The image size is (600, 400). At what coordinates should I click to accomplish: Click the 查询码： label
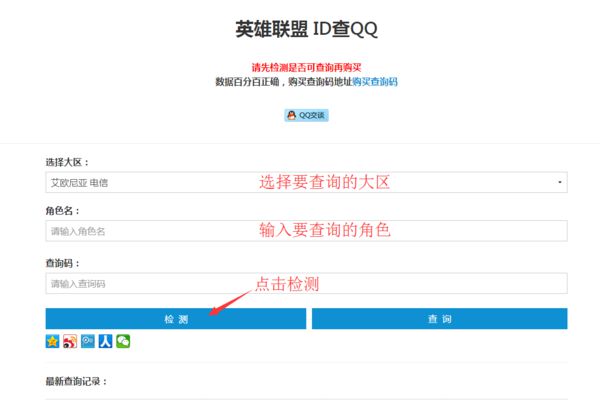[62, 263]
